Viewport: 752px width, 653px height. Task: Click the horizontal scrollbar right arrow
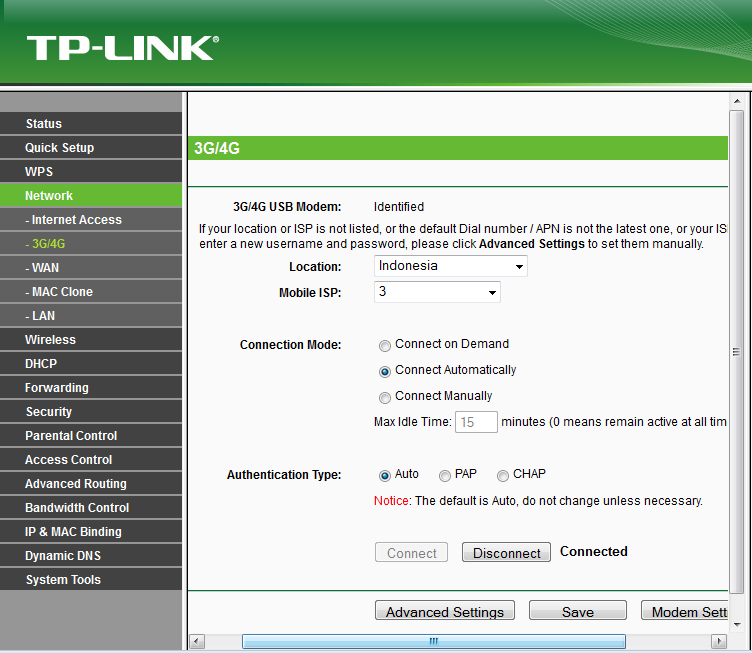click(718, 641)
